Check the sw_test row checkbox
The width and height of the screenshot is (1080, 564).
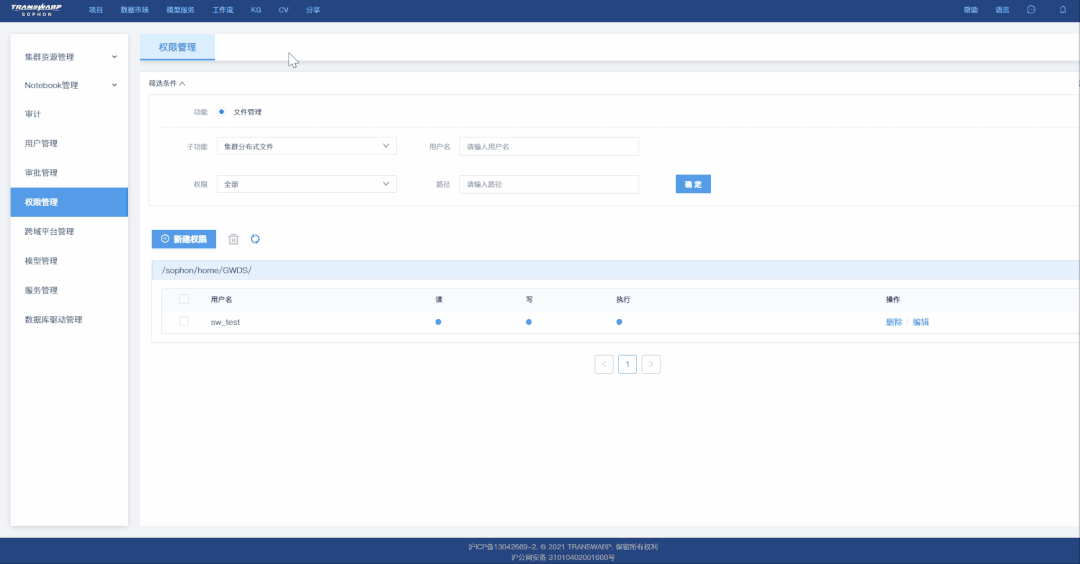[184, 322]
